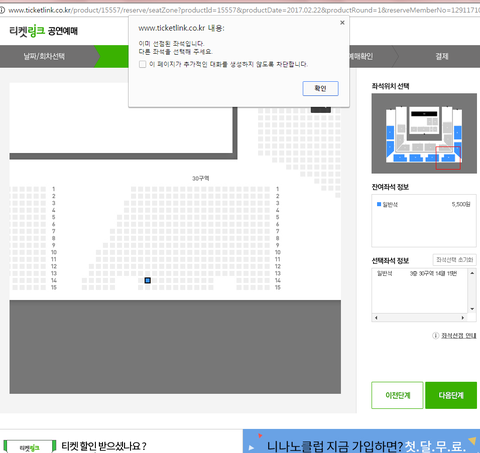Image resolution: width=480 pixels, height=453 pixels.
Task: Check the block additional dialogs checkbox
Action: pos(143,64)
